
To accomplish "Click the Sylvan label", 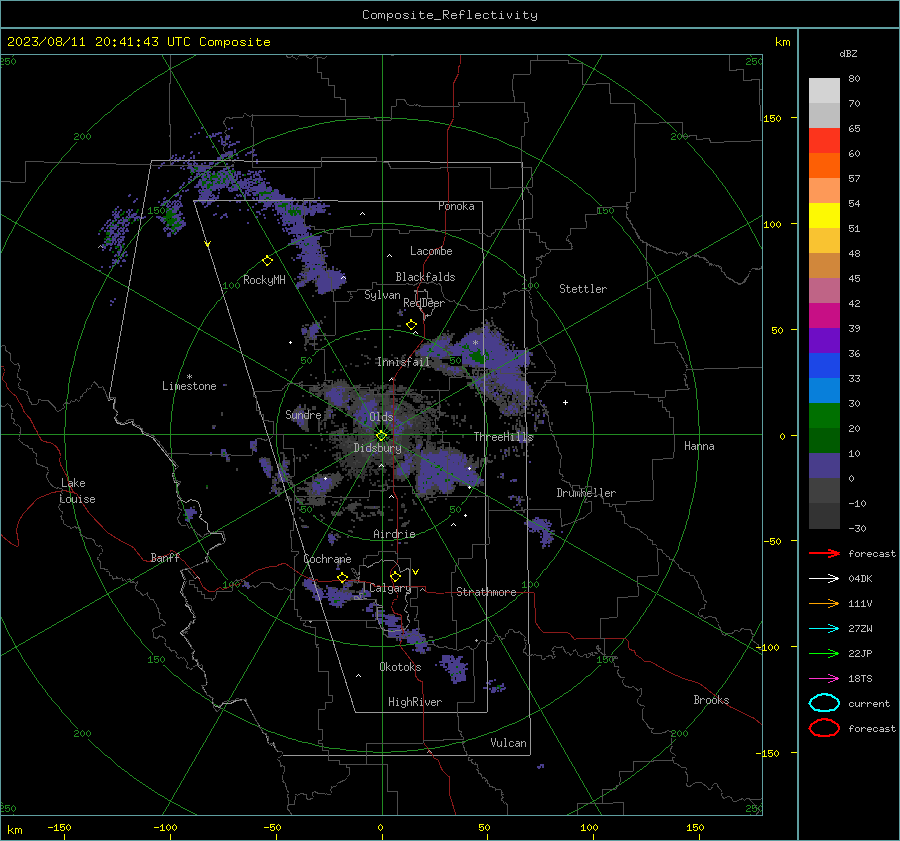I will click(x=382, y=295).
